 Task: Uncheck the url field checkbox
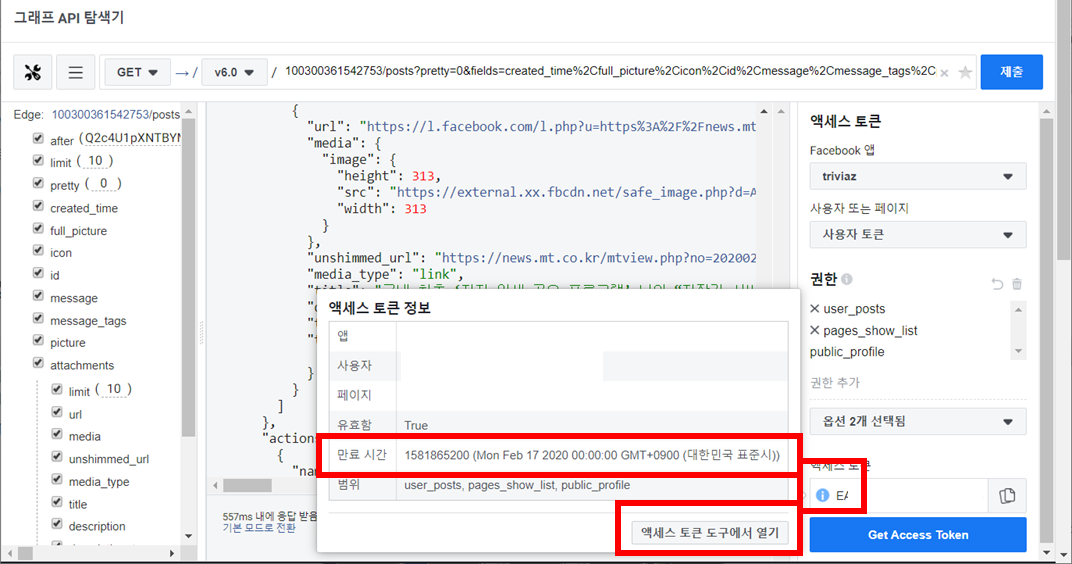click(x=57, y=412)
